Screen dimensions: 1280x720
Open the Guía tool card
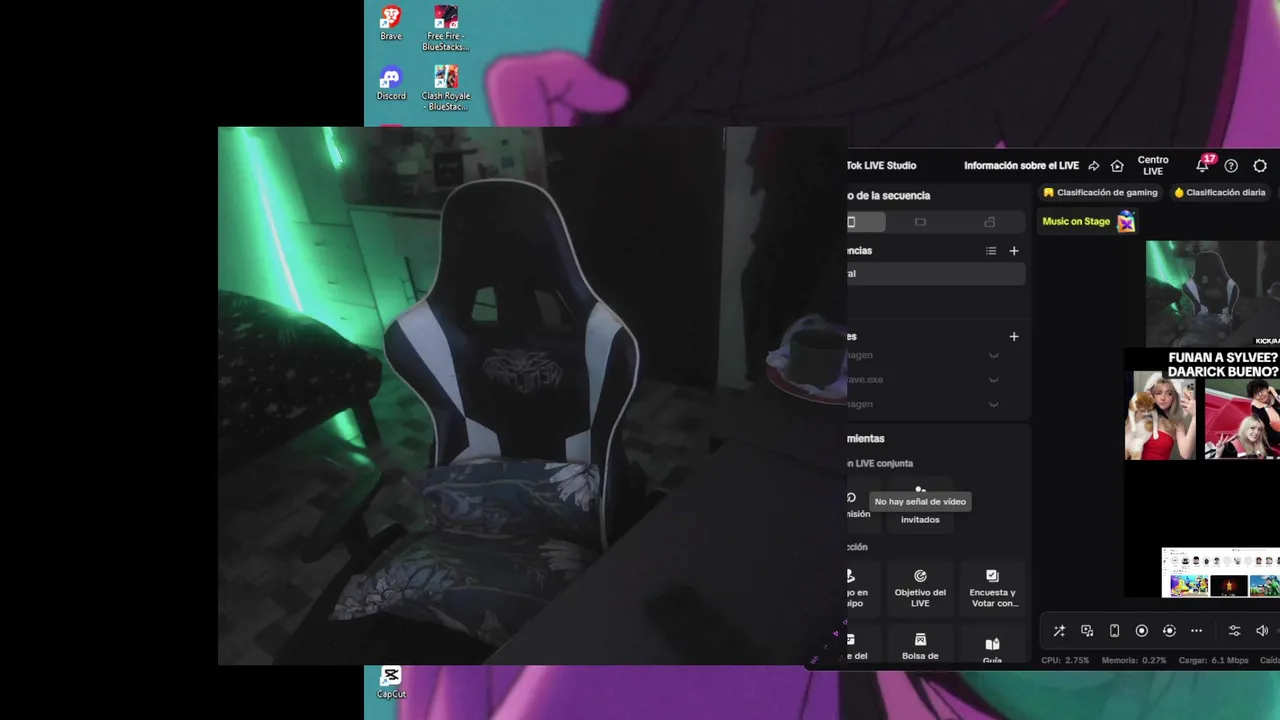(993, 645)
